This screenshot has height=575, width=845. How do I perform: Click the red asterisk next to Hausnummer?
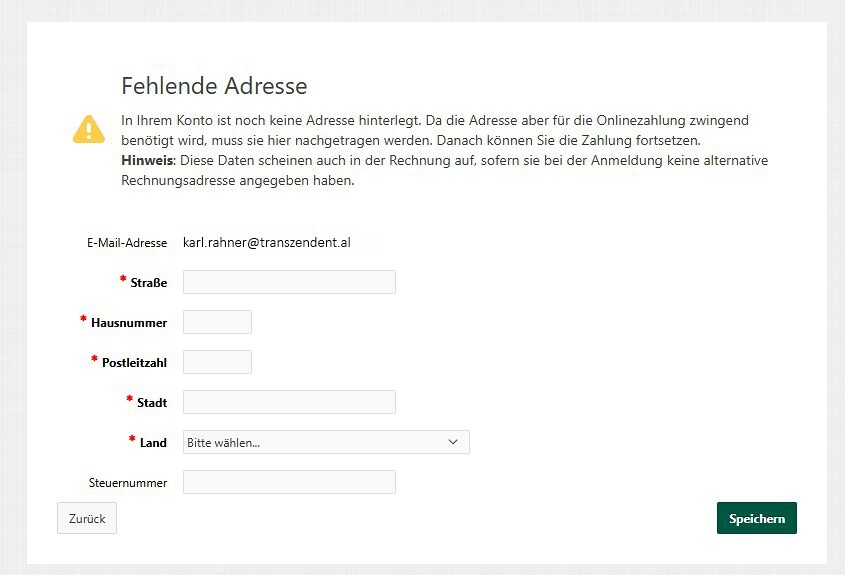[x=83, y=319]
